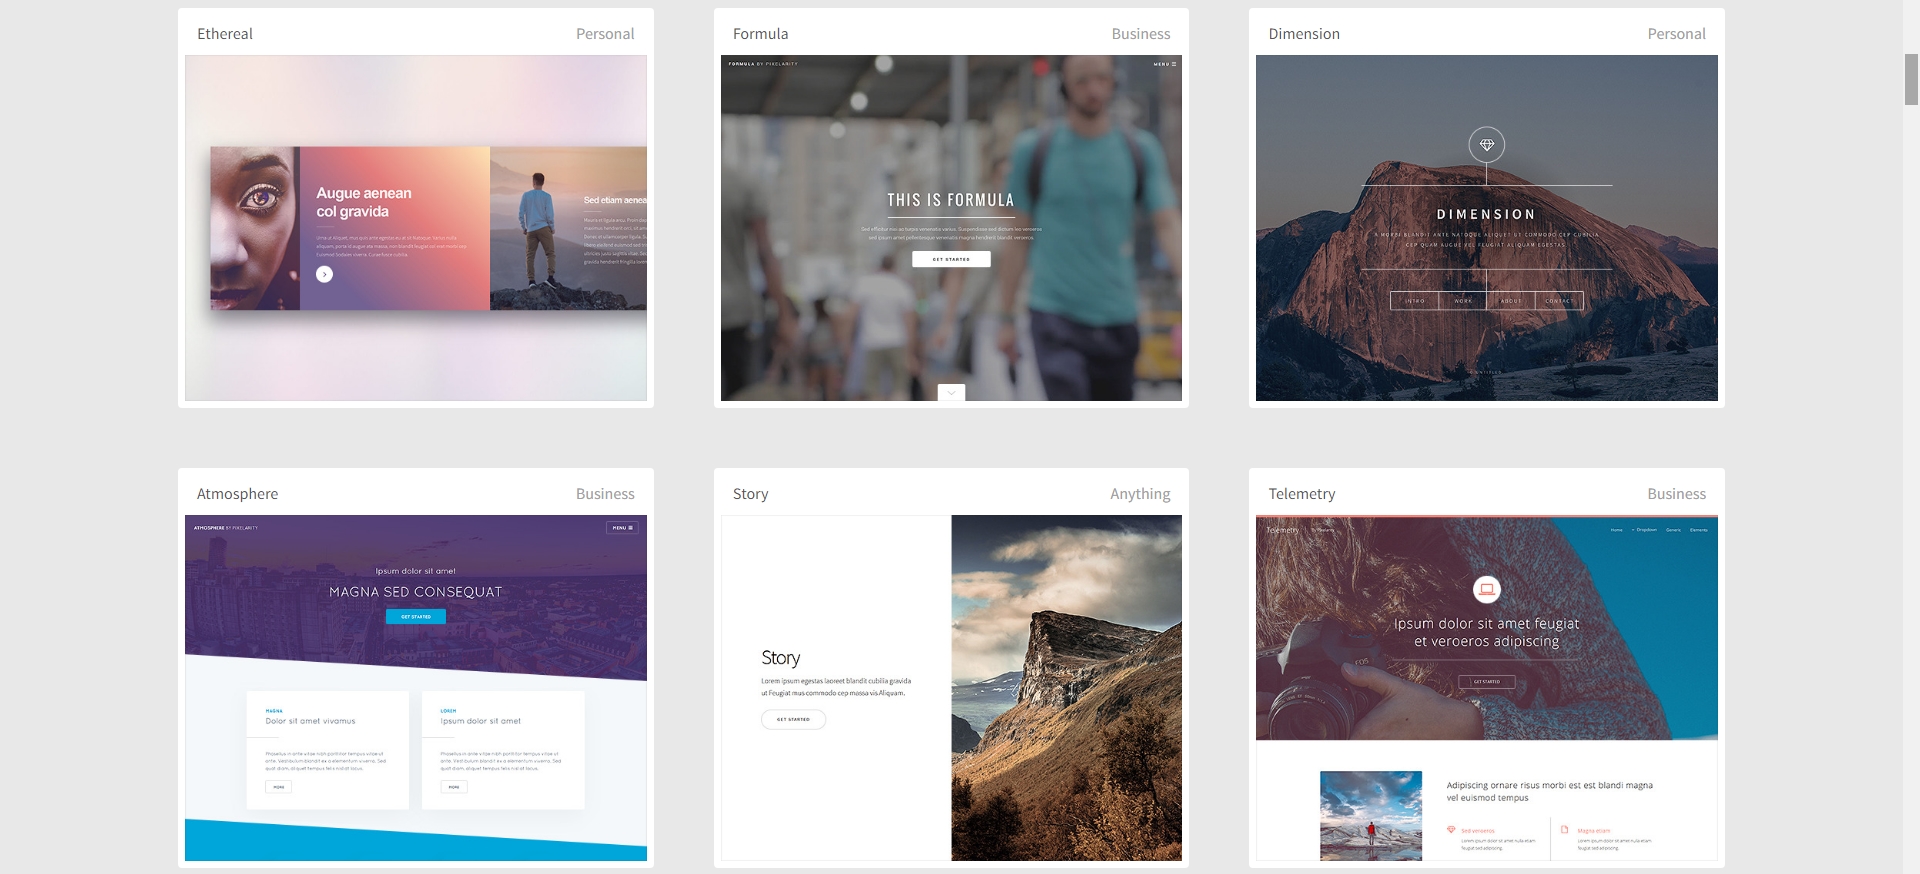Select Work in Dimension preview navigation

point(1462,301)
